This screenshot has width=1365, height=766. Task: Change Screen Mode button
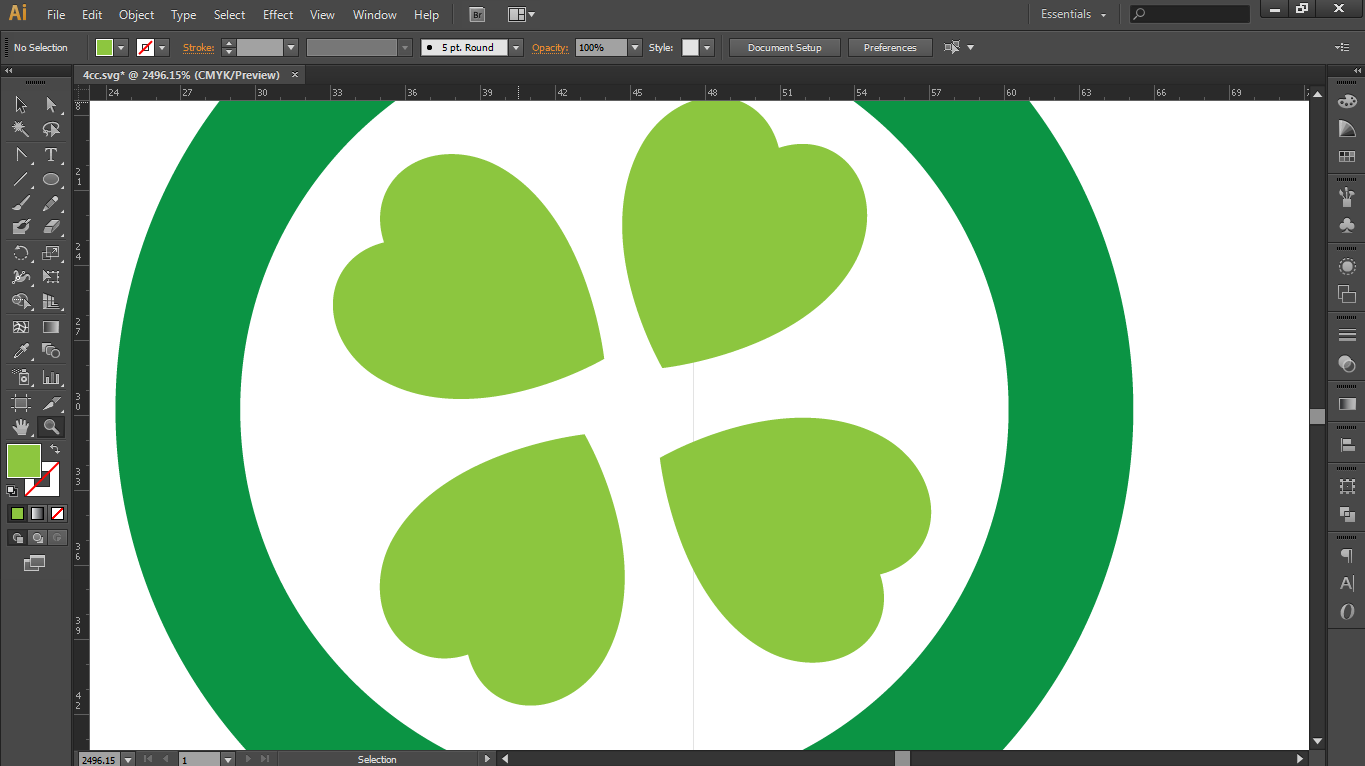35,563
